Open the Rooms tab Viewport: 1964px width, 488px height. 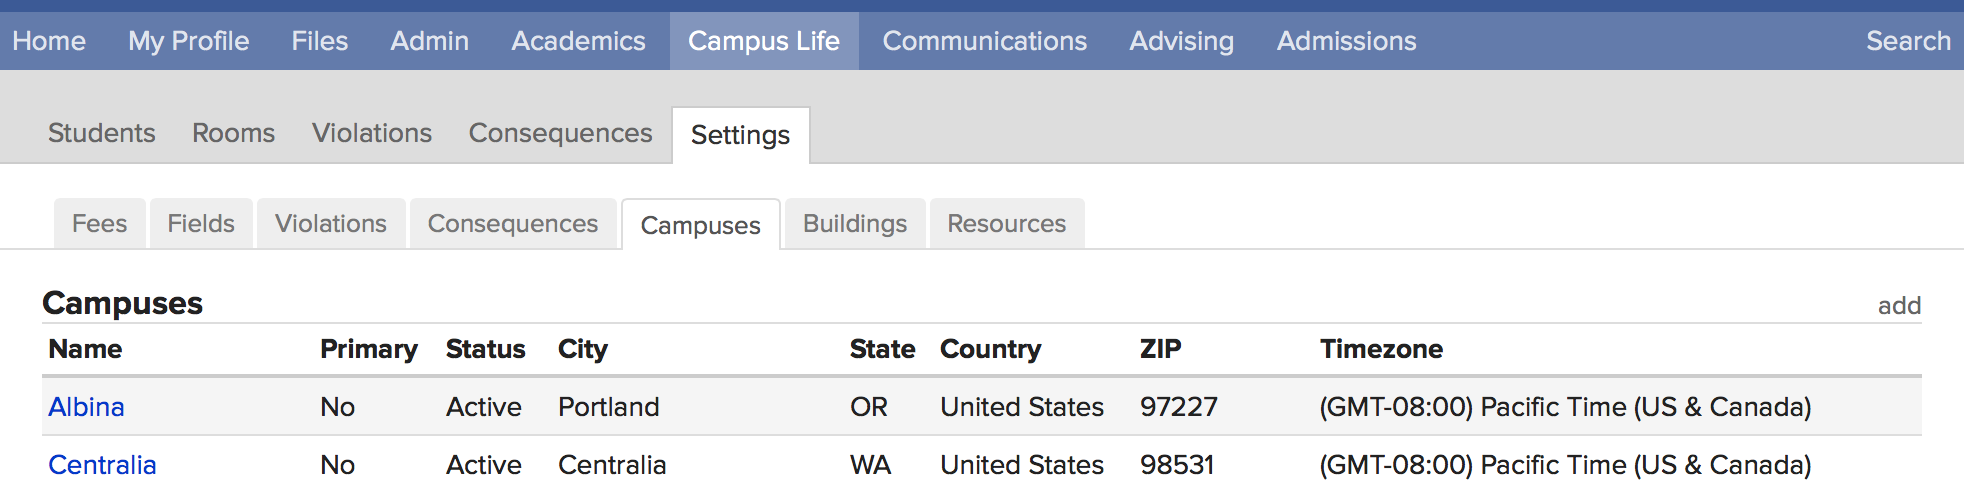233,133
